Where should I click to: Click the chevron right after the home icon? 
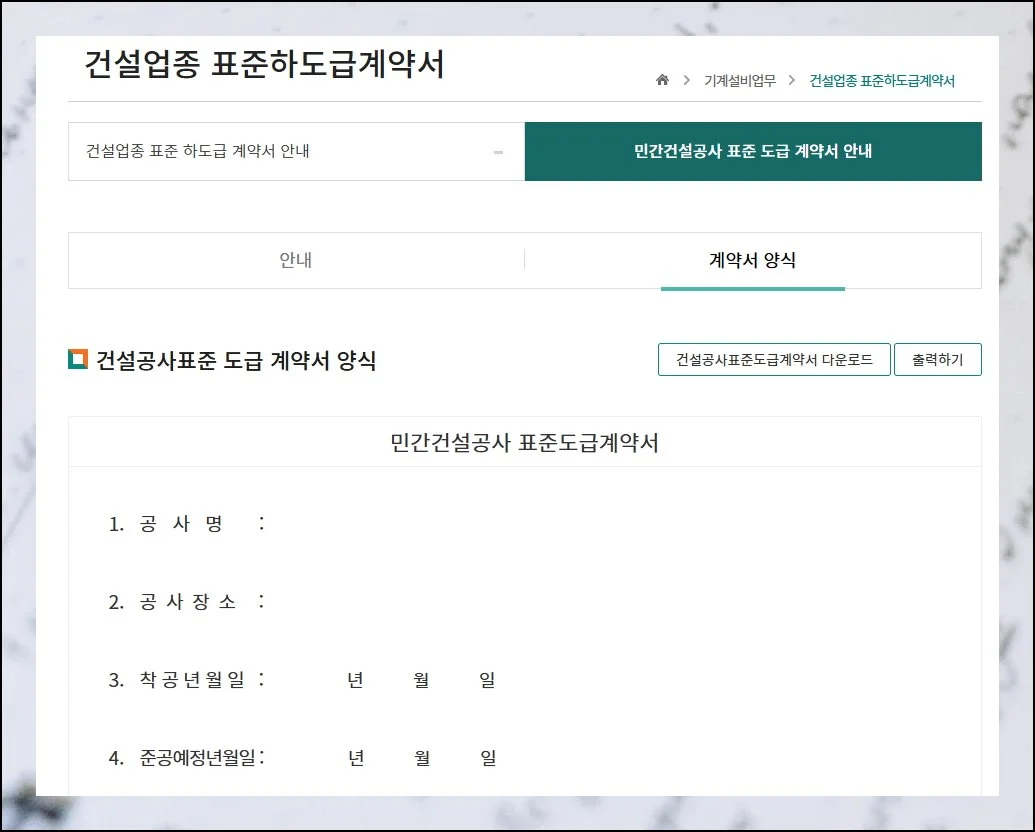[x=687, y=81]
